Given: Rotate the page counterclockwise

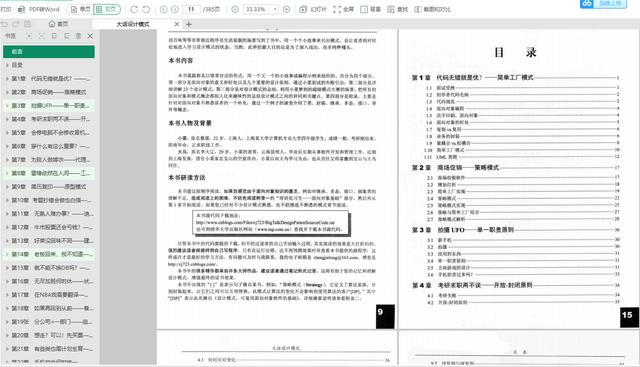Looking at the screenshot, I should [146, 9].
